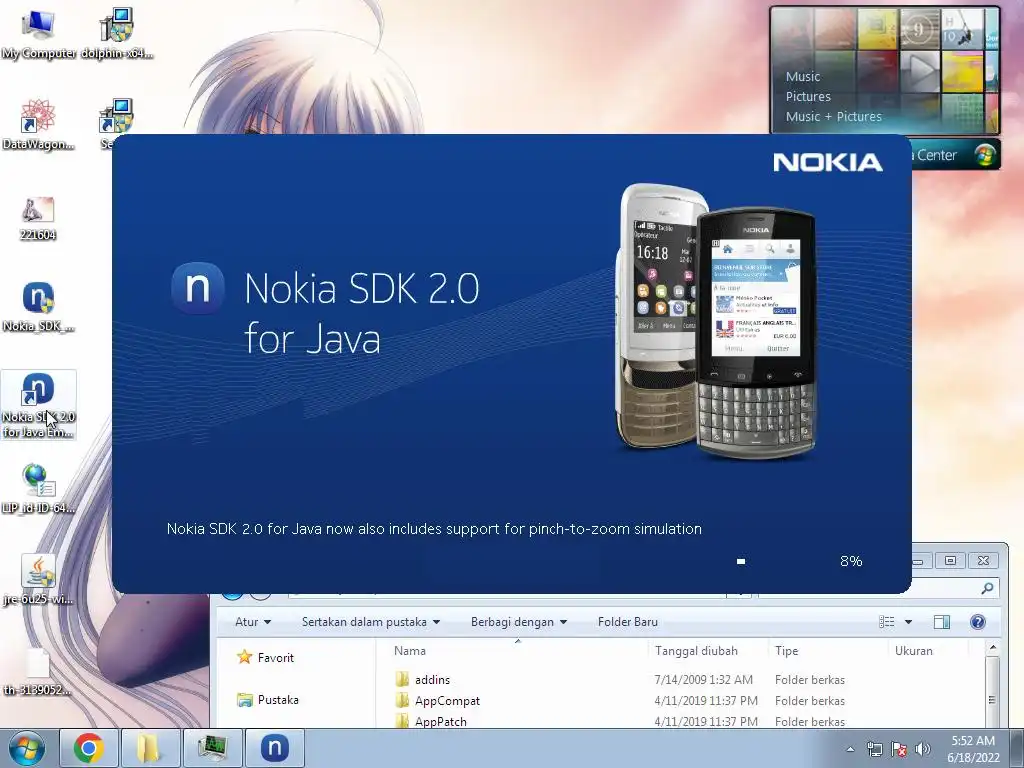Image resolution: width=1024 pixels, height=768 pixels.
Task: Click the clock showing 5:52 AM
Action: 973,741
